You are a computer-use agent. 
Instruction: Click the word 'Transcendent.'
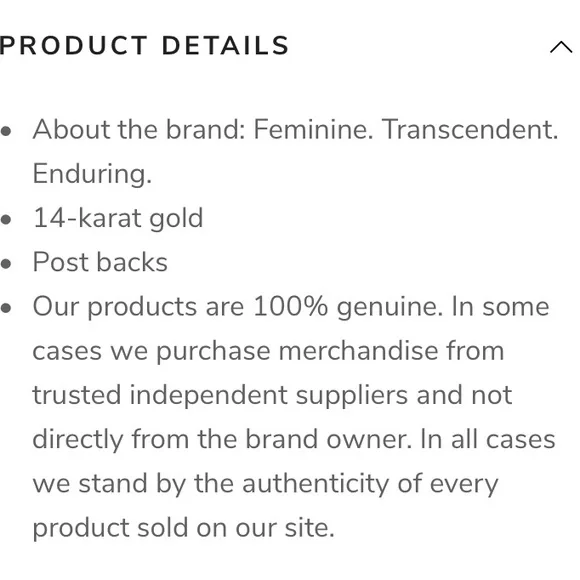pyautogui.click(x=470, y=129)
